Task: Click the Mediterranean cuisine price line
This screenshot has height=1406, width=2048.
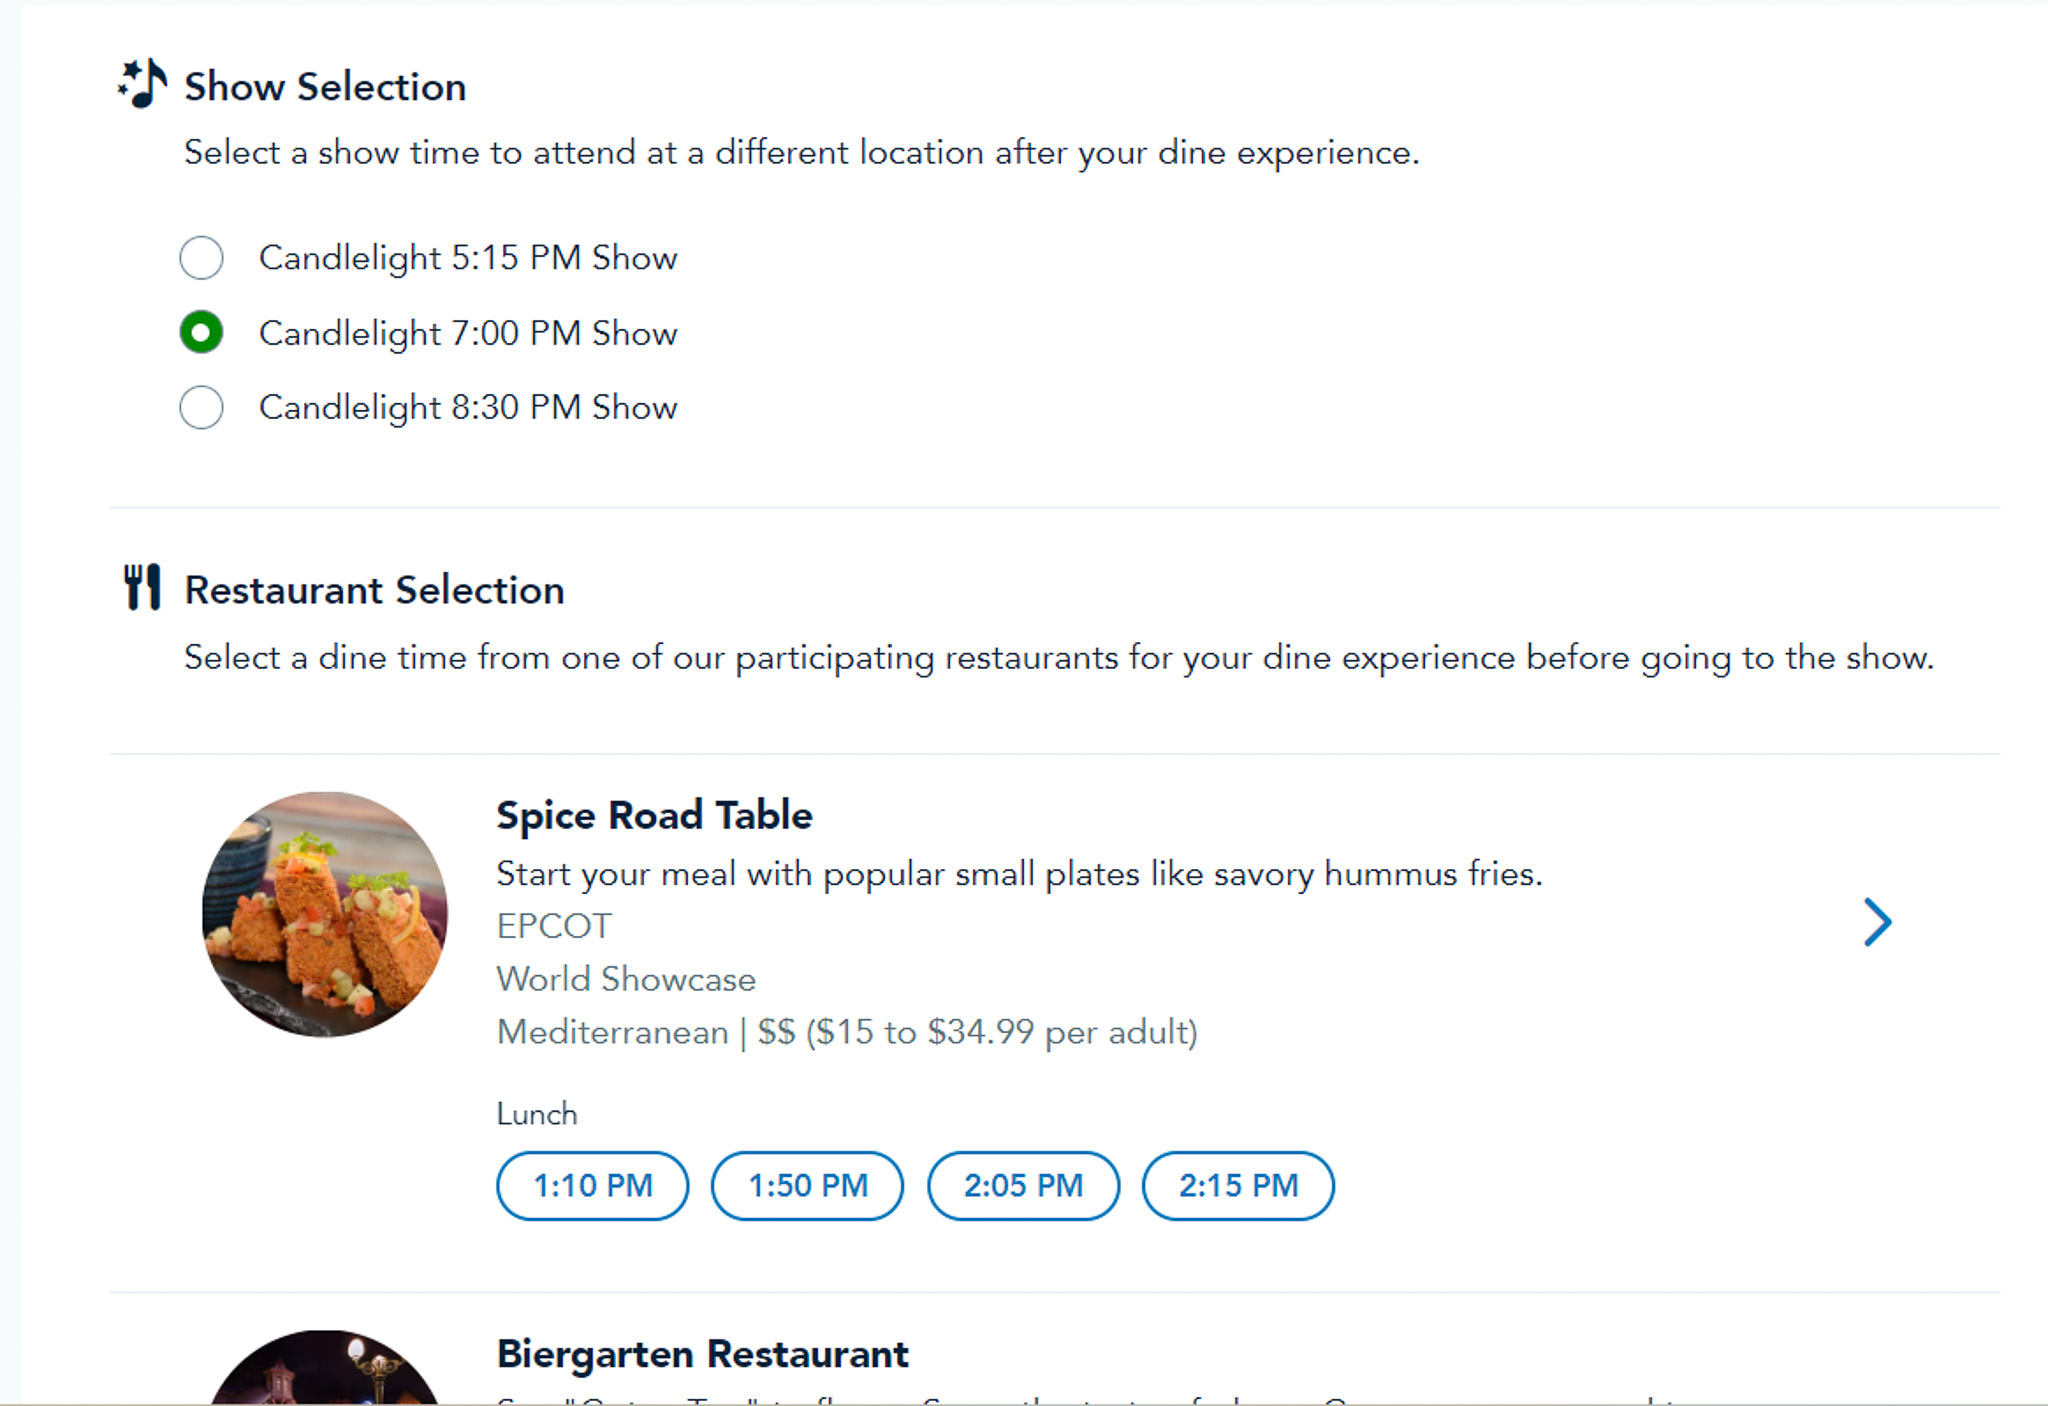Action: pos(846,1032)
